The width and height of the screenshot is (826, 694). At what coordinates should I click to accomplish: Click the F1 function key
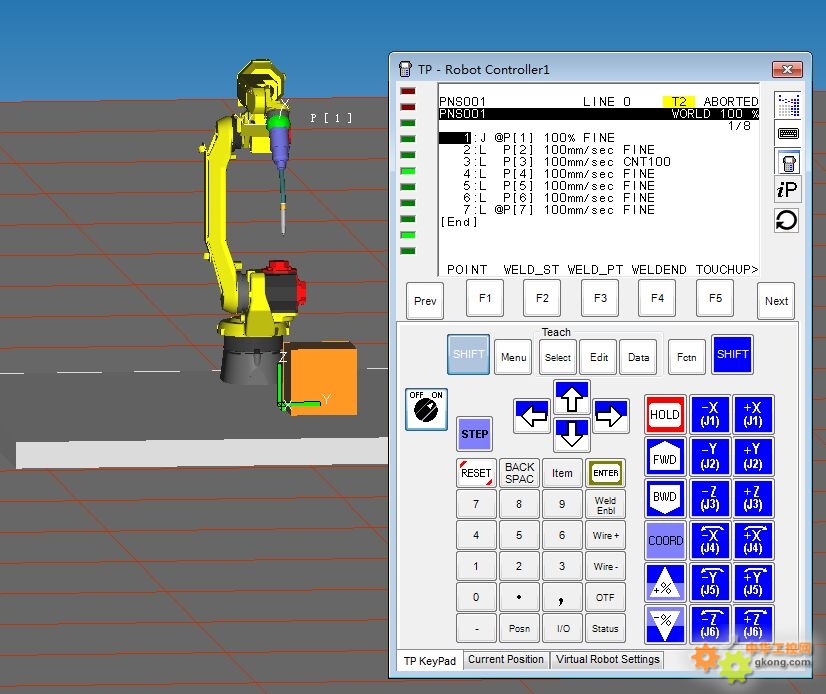click(485, 298)
